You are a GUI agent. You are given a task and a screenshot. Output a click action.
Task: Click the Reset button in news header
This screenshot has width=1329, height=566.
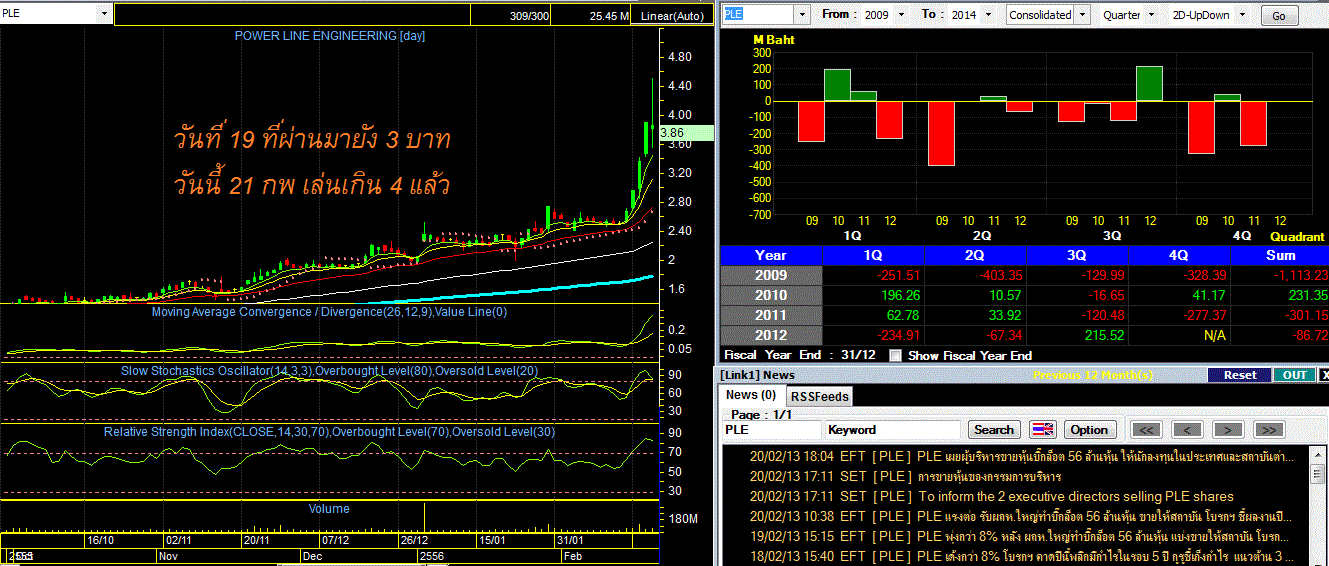1239,375
